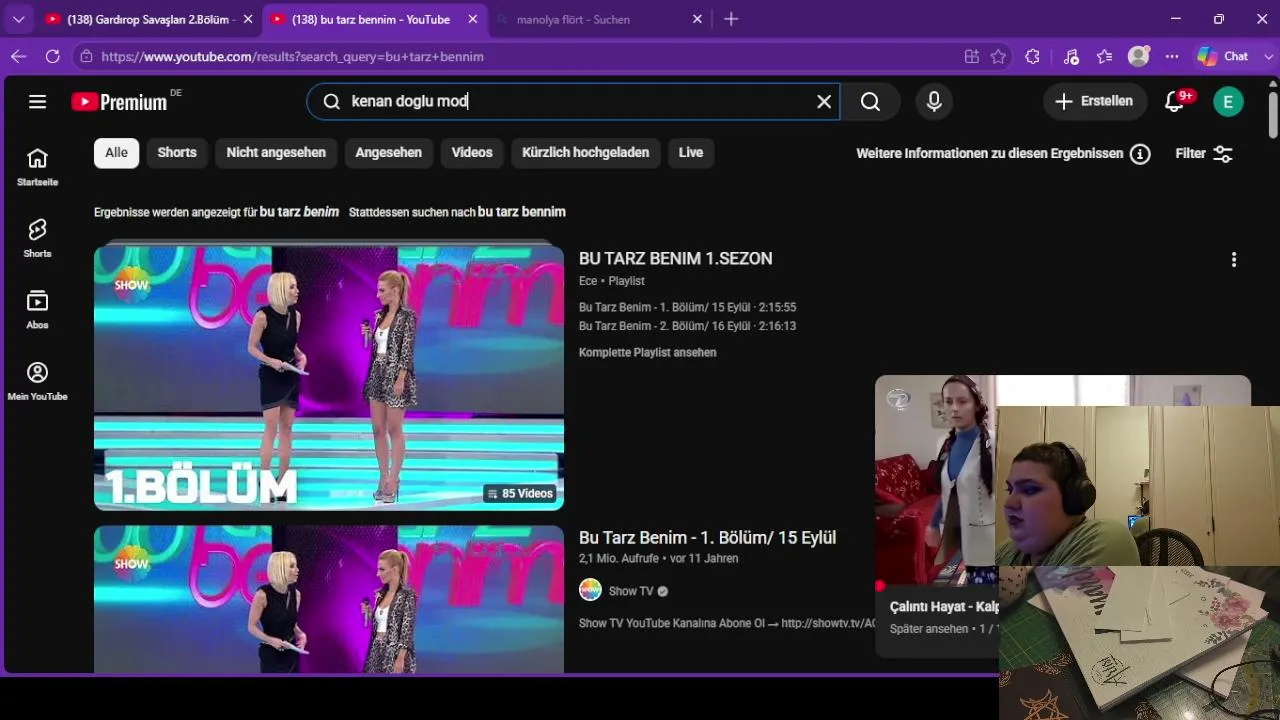Close the manolya flört - Suchen tab
Viewport: 1280px width, 720px height.
click(x=698, y=19)
